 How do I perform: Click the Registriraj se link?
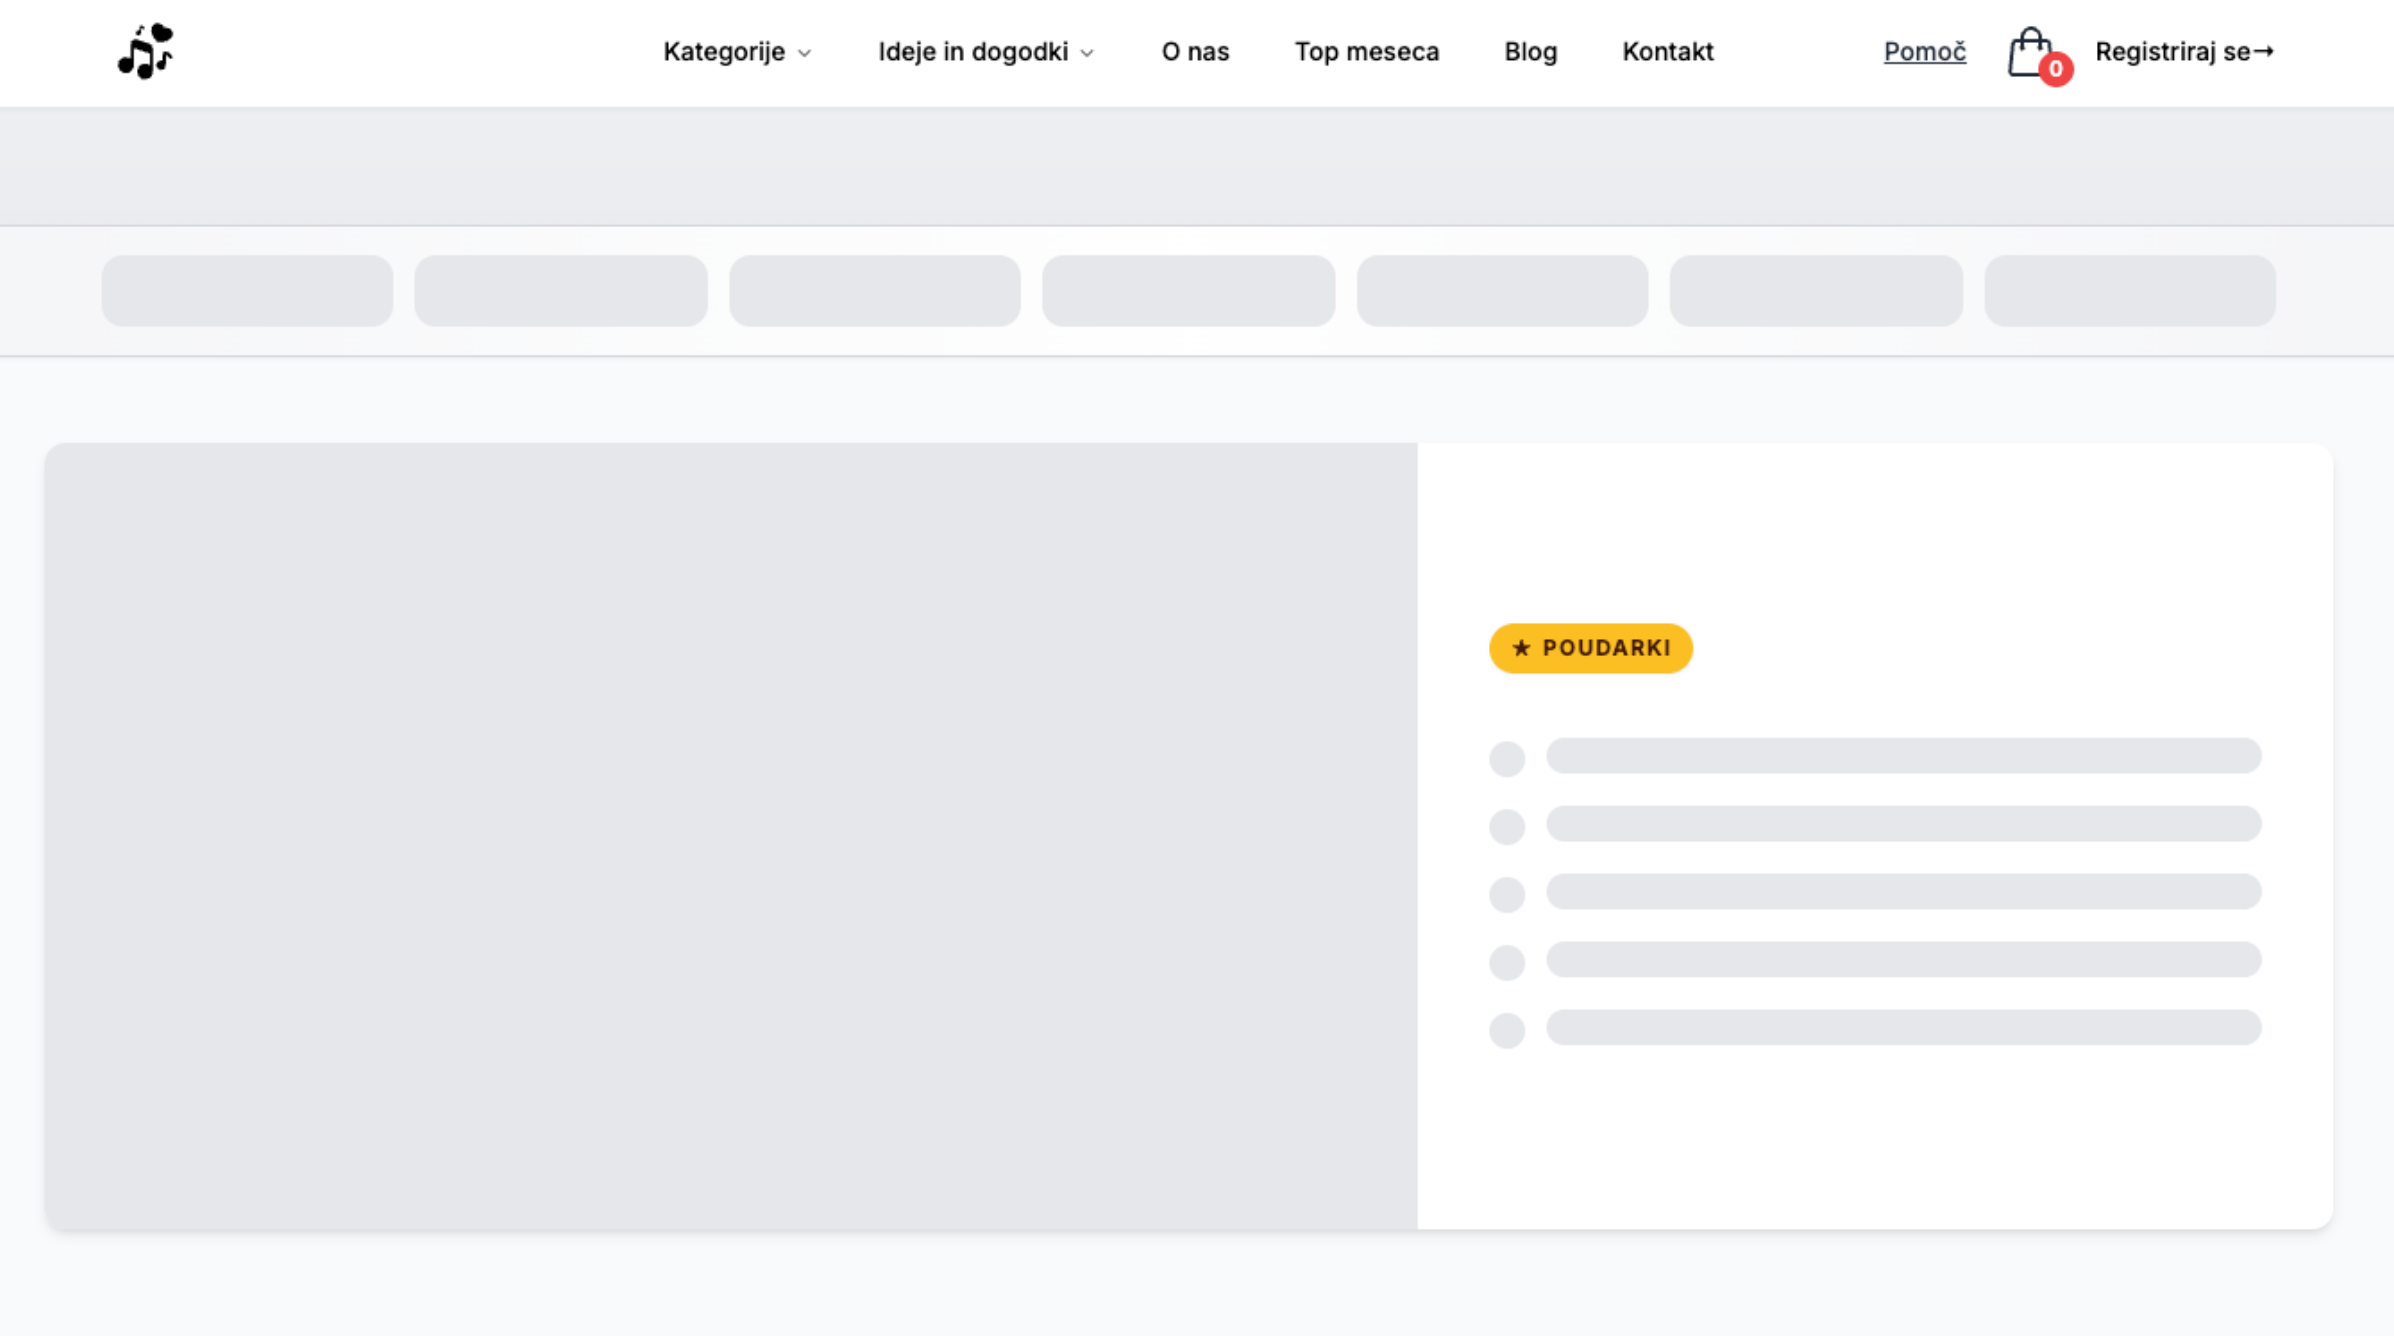click(x=2172, y=51)
